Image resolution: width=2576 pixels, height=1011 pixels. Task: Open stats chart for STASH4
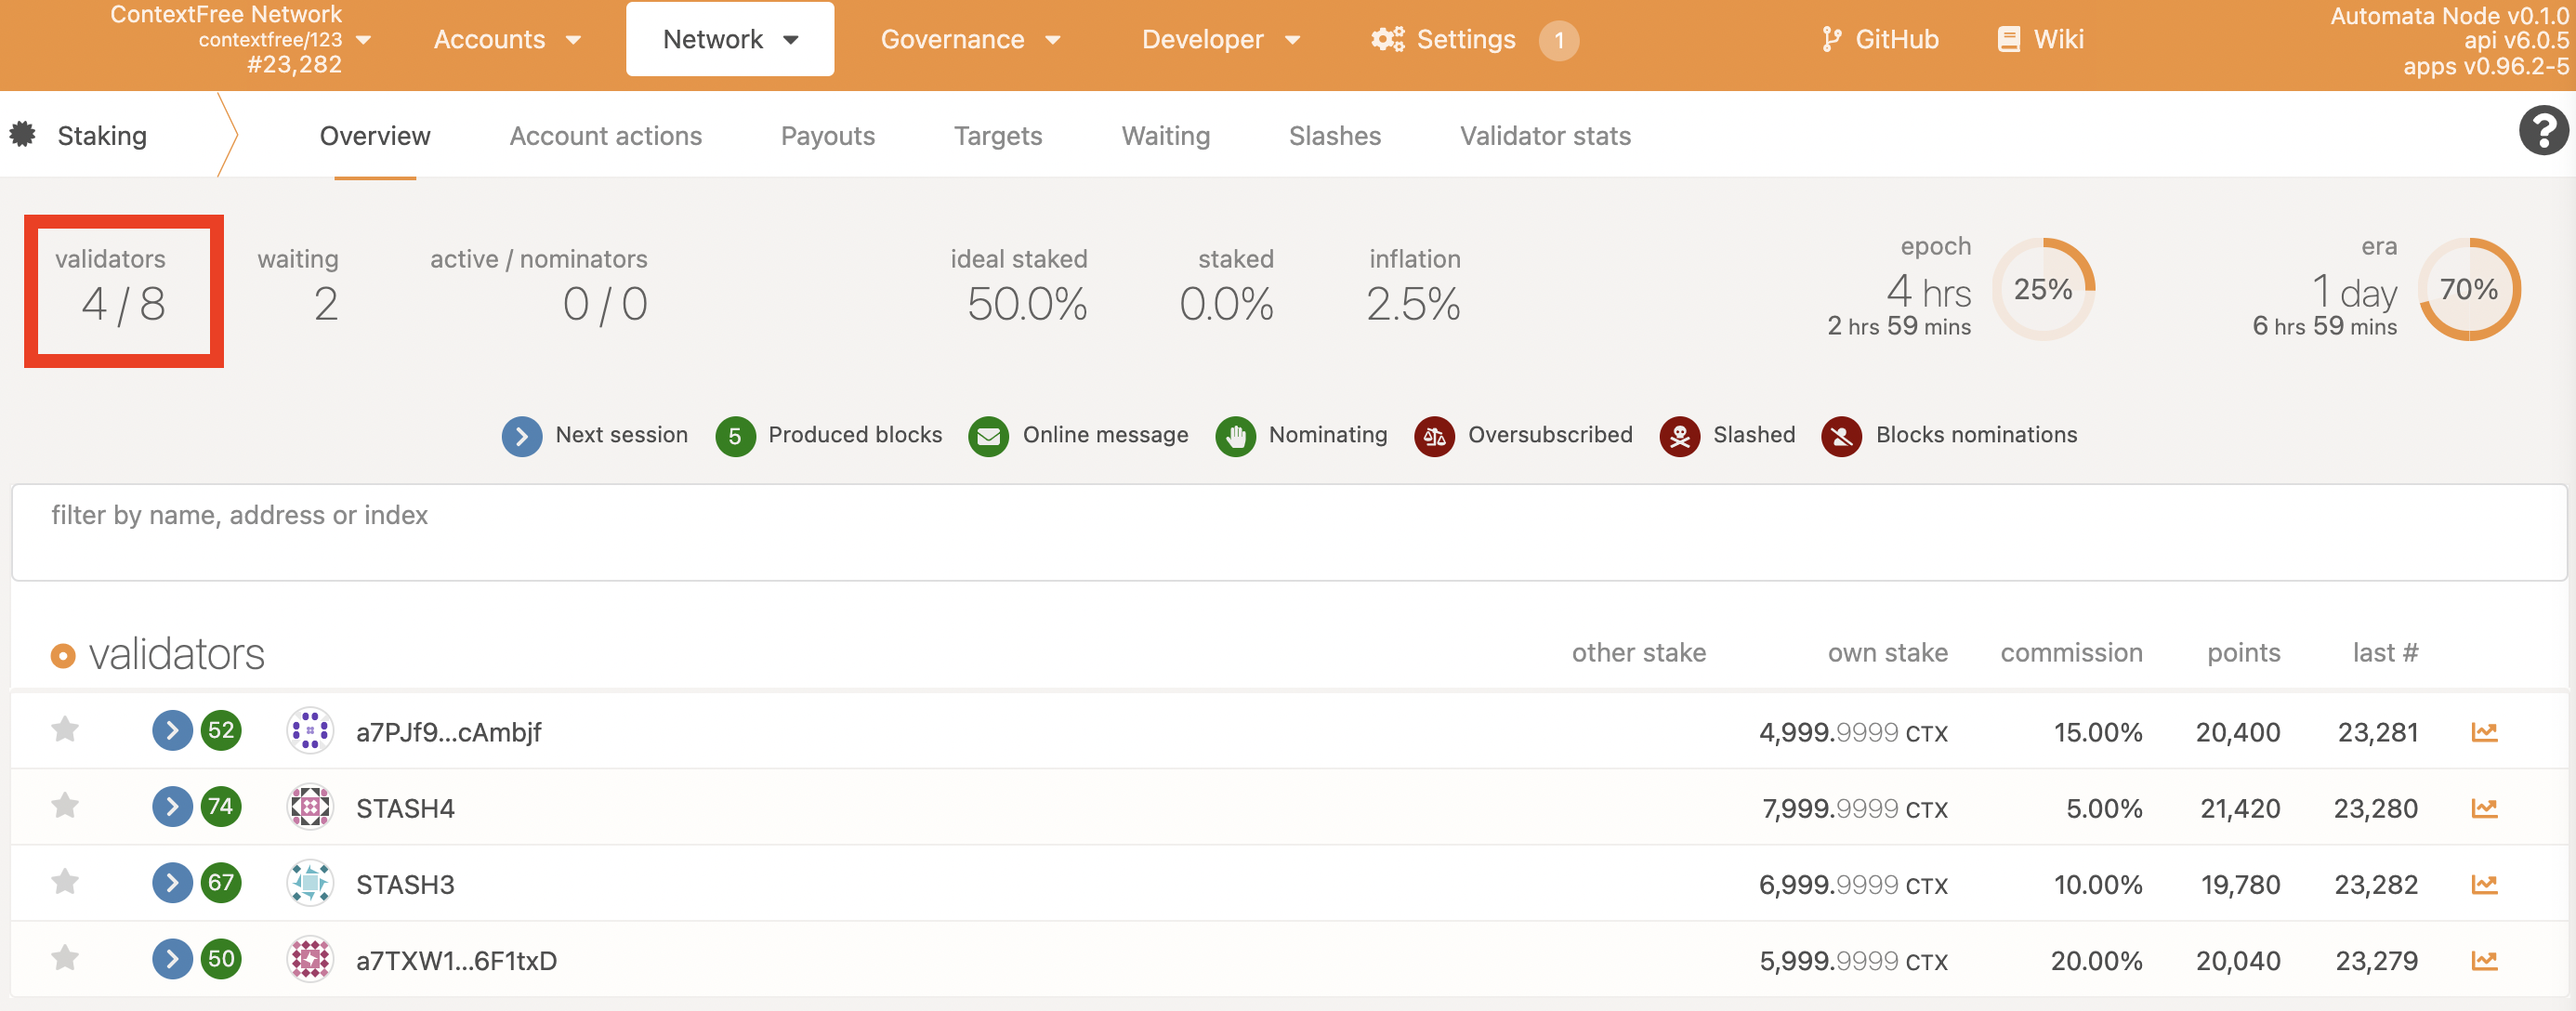tap(2484, 808)
